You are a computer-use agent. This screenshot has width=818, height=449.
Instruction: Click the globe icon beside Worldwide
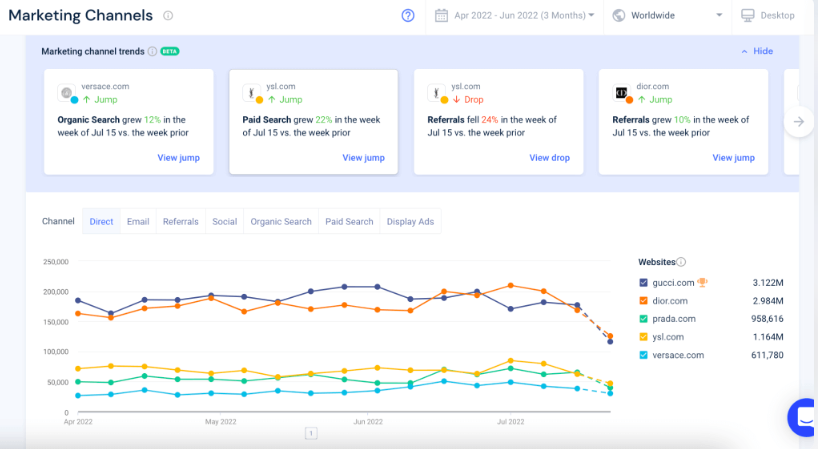(x=619, y=16)
